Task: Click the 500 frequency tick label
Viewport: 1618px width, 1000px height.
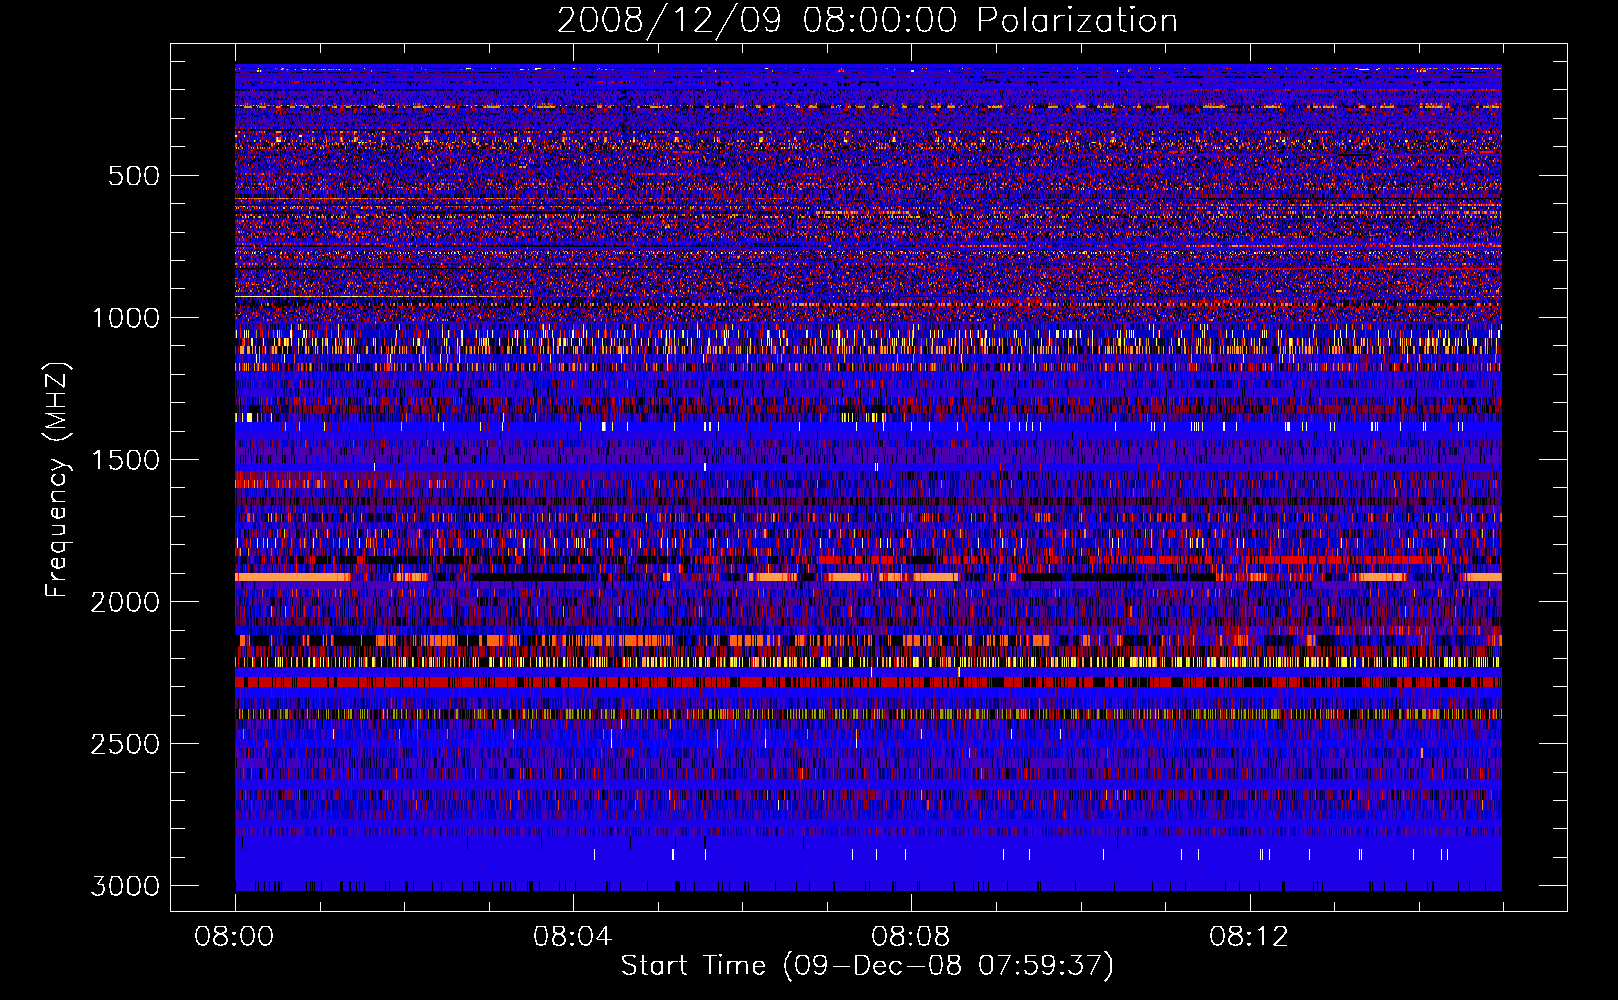Action: [x=133, y=176]
